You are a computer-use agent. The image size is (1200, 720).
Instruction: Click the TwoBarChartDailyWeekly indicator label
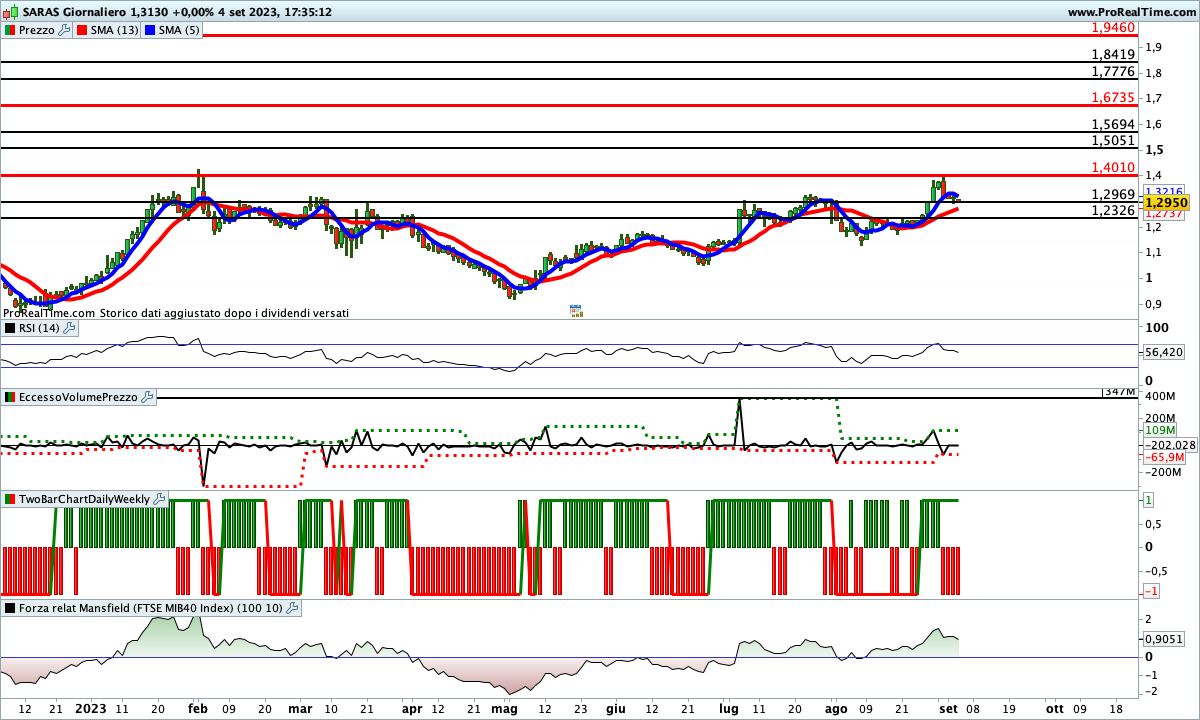click(84, 498)
